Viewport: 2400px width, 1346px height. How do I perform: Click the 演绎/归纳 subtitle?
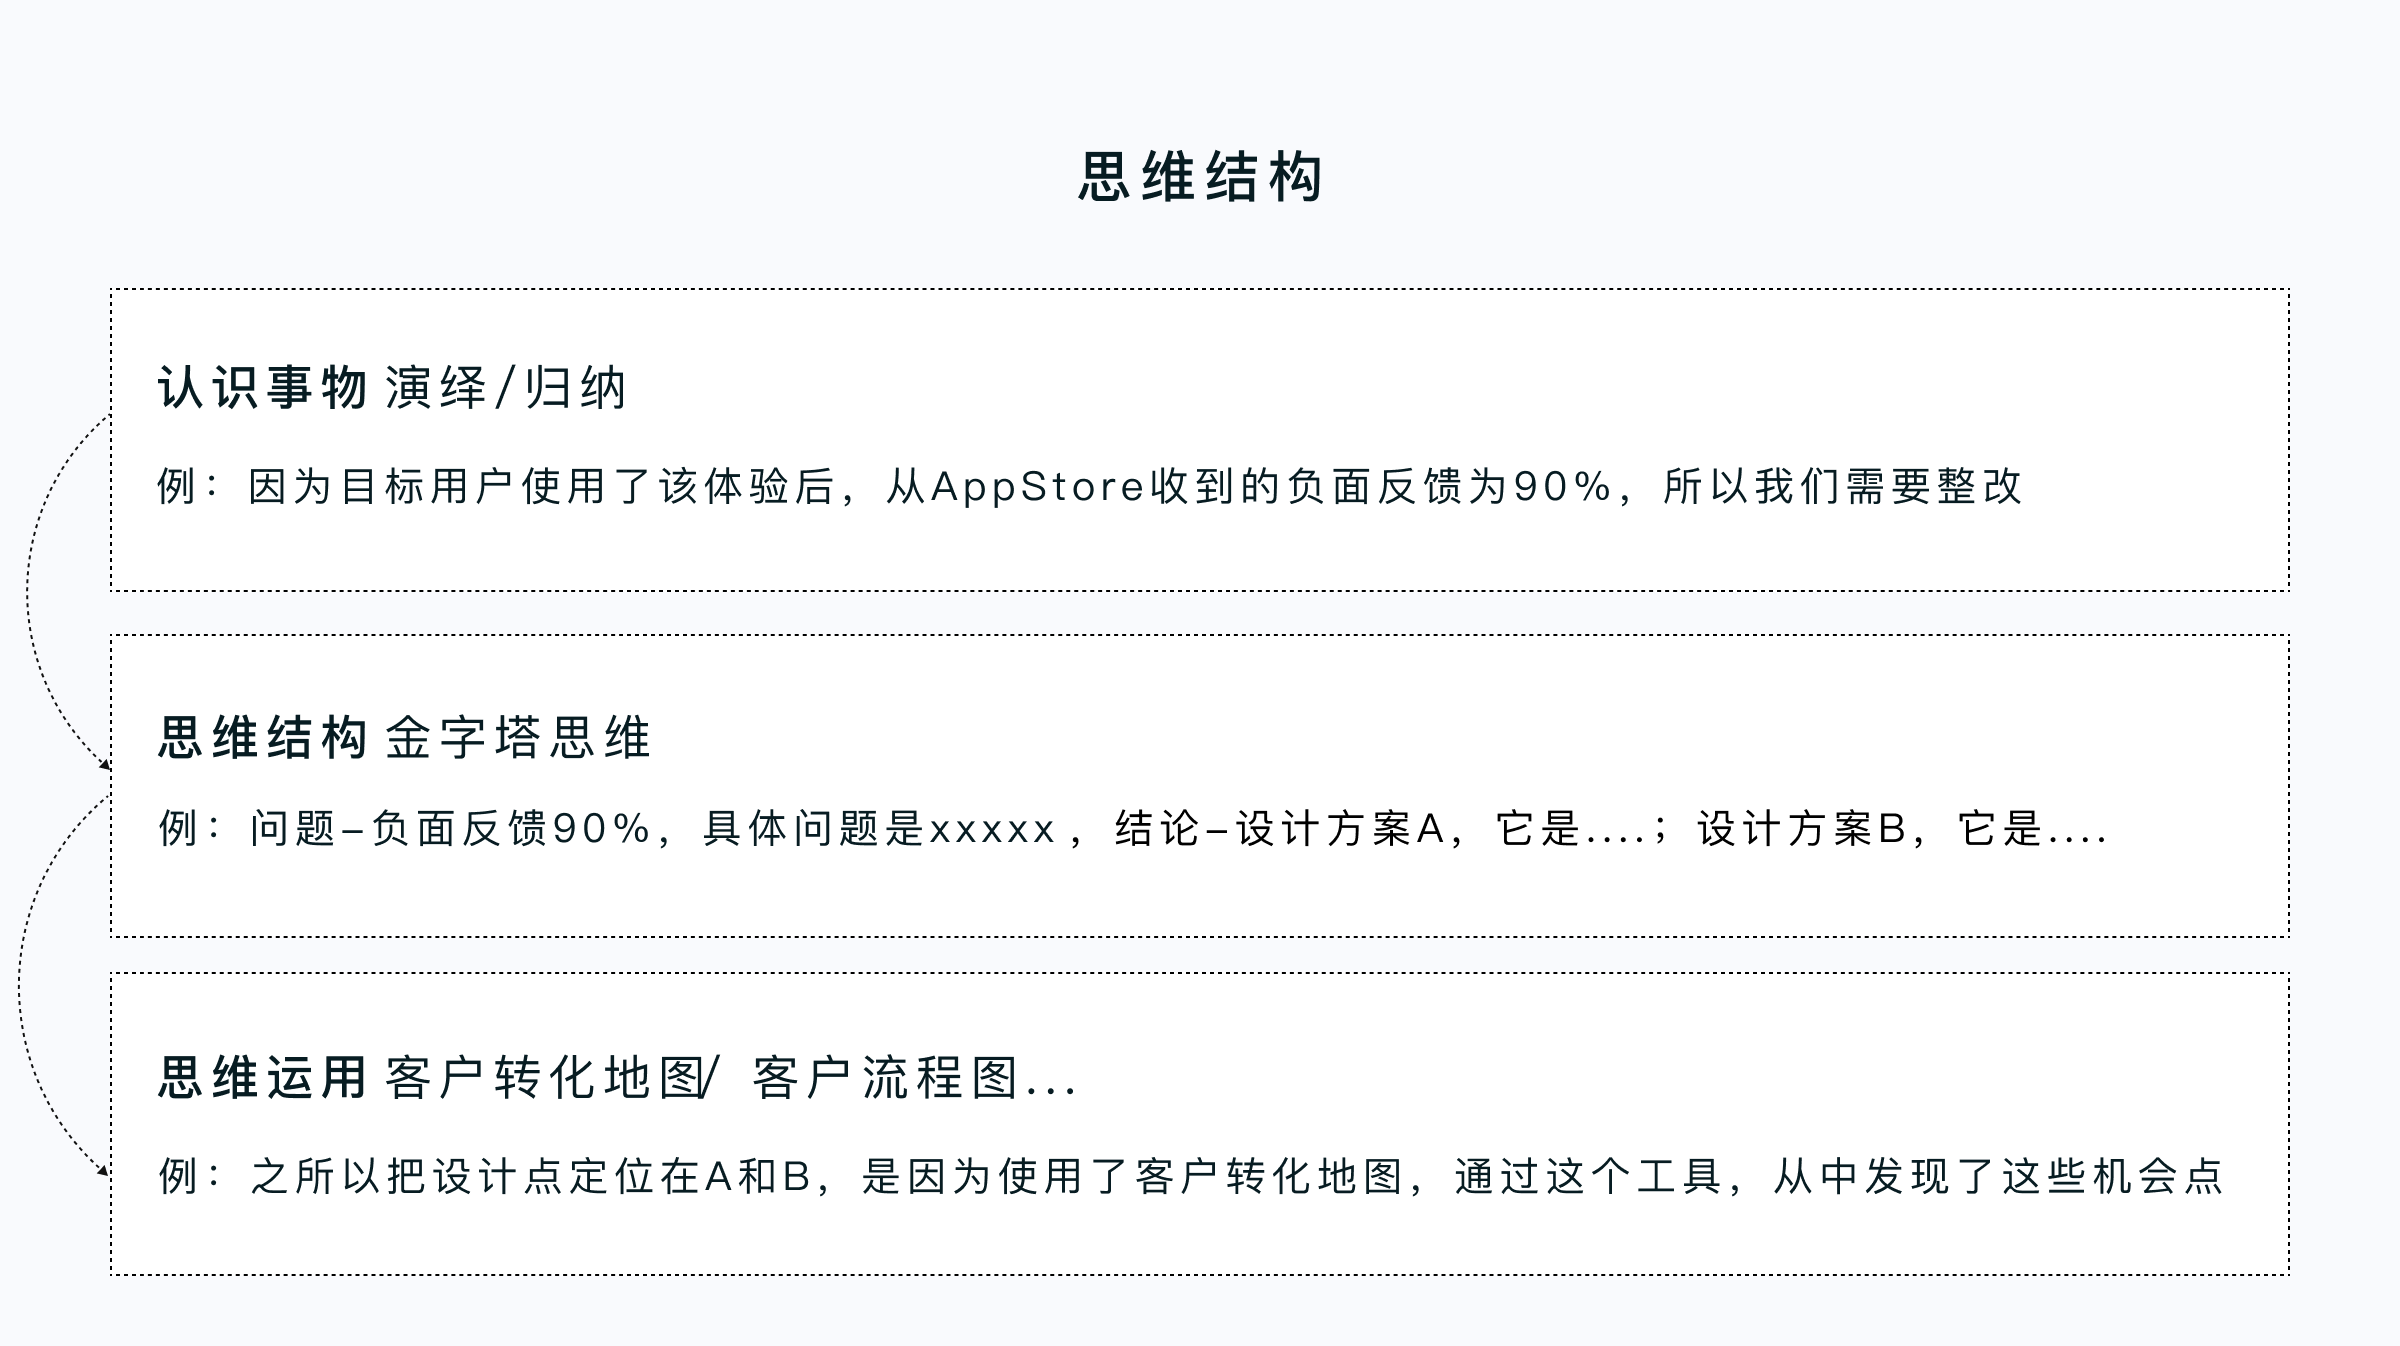pos(506,388)
